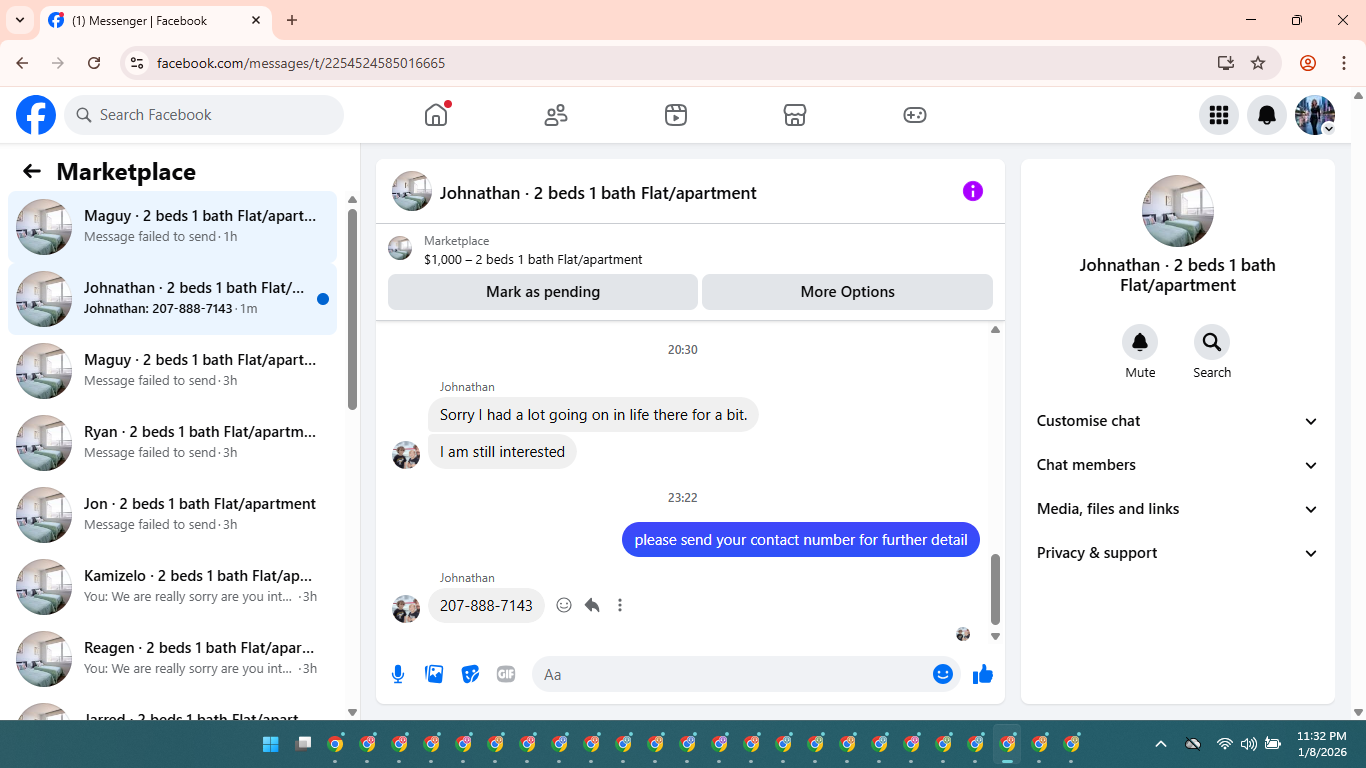Screen dimensions: 1366x768
Task: Reload the Facebook page
Action: (x=94, y=63)
